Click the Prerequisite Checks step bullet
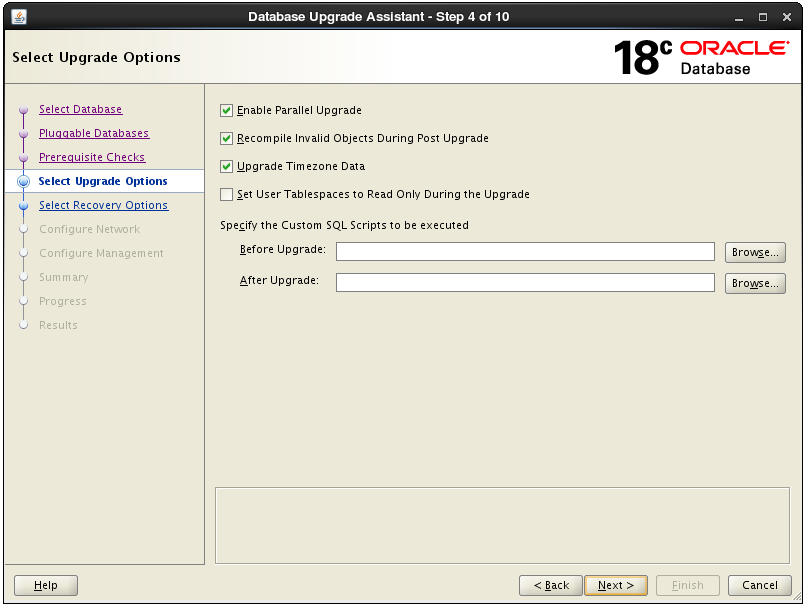This screenshot has width=805, height=606. pyautogui.click(x=24, y=158)
